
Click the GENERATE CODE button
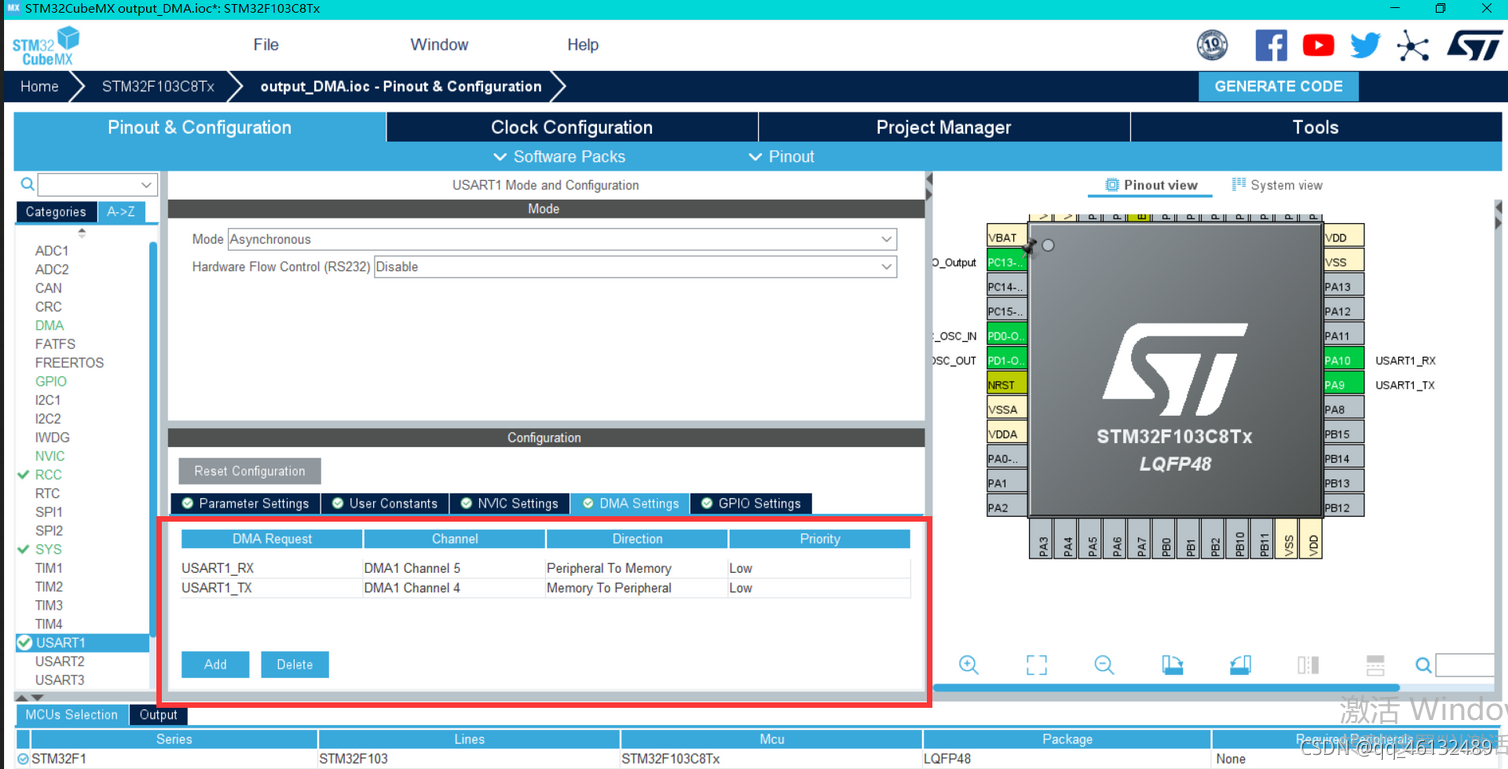click(1278, 87)
